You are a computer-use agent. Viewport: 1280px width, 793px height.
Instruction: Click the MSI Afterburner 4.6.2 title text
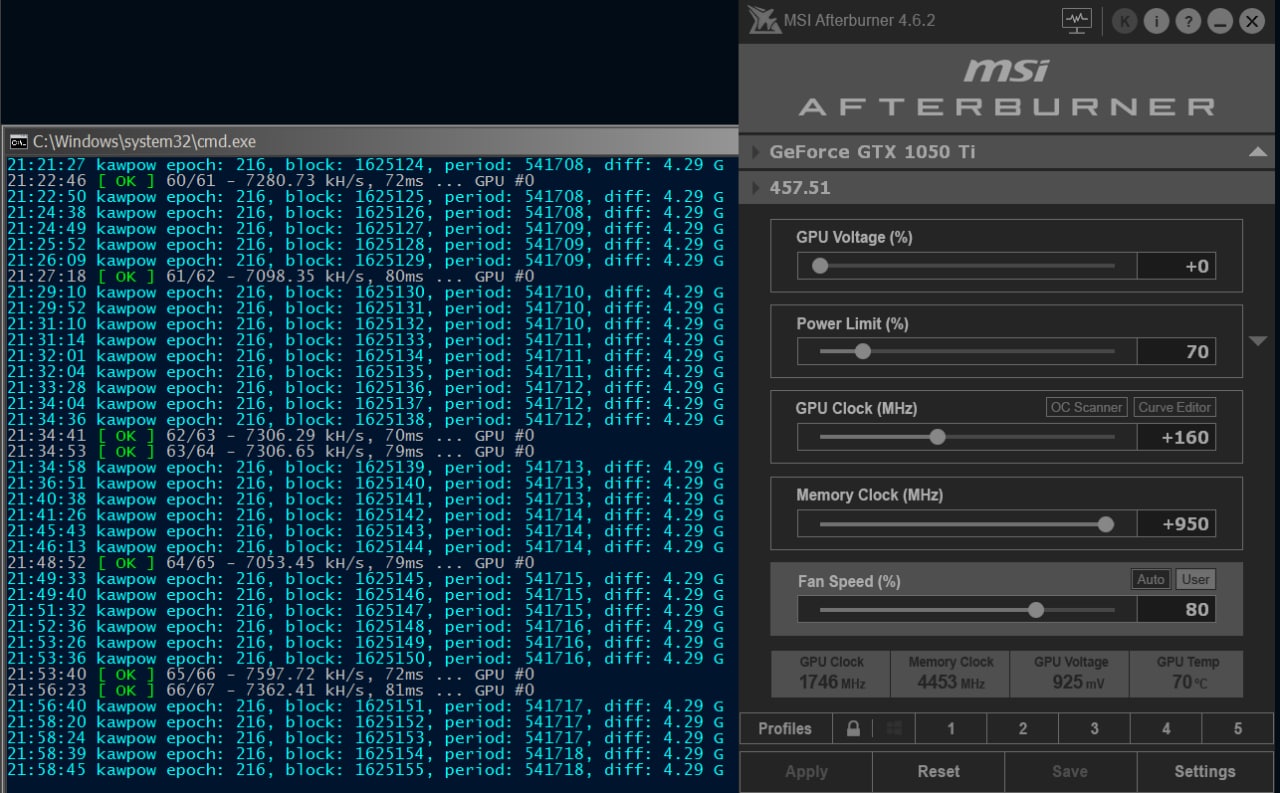(861, 20)
